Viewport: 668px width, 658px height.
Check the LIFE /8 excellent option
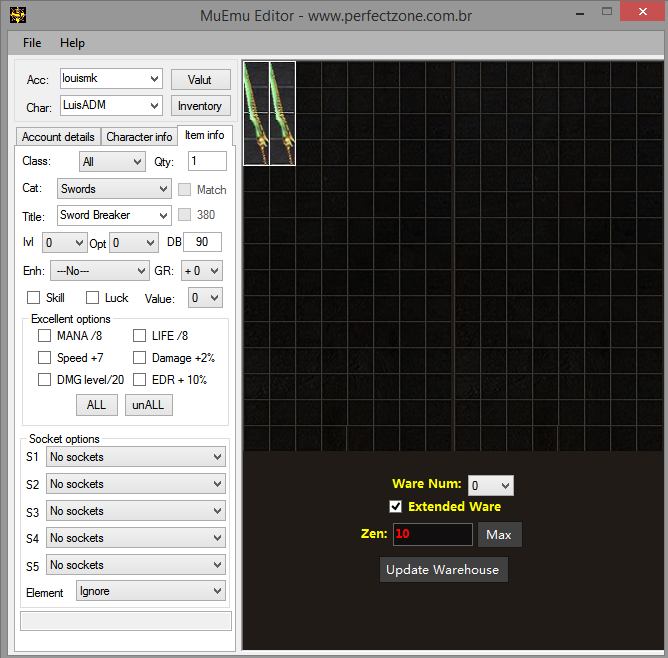click(x=139, y=336)
